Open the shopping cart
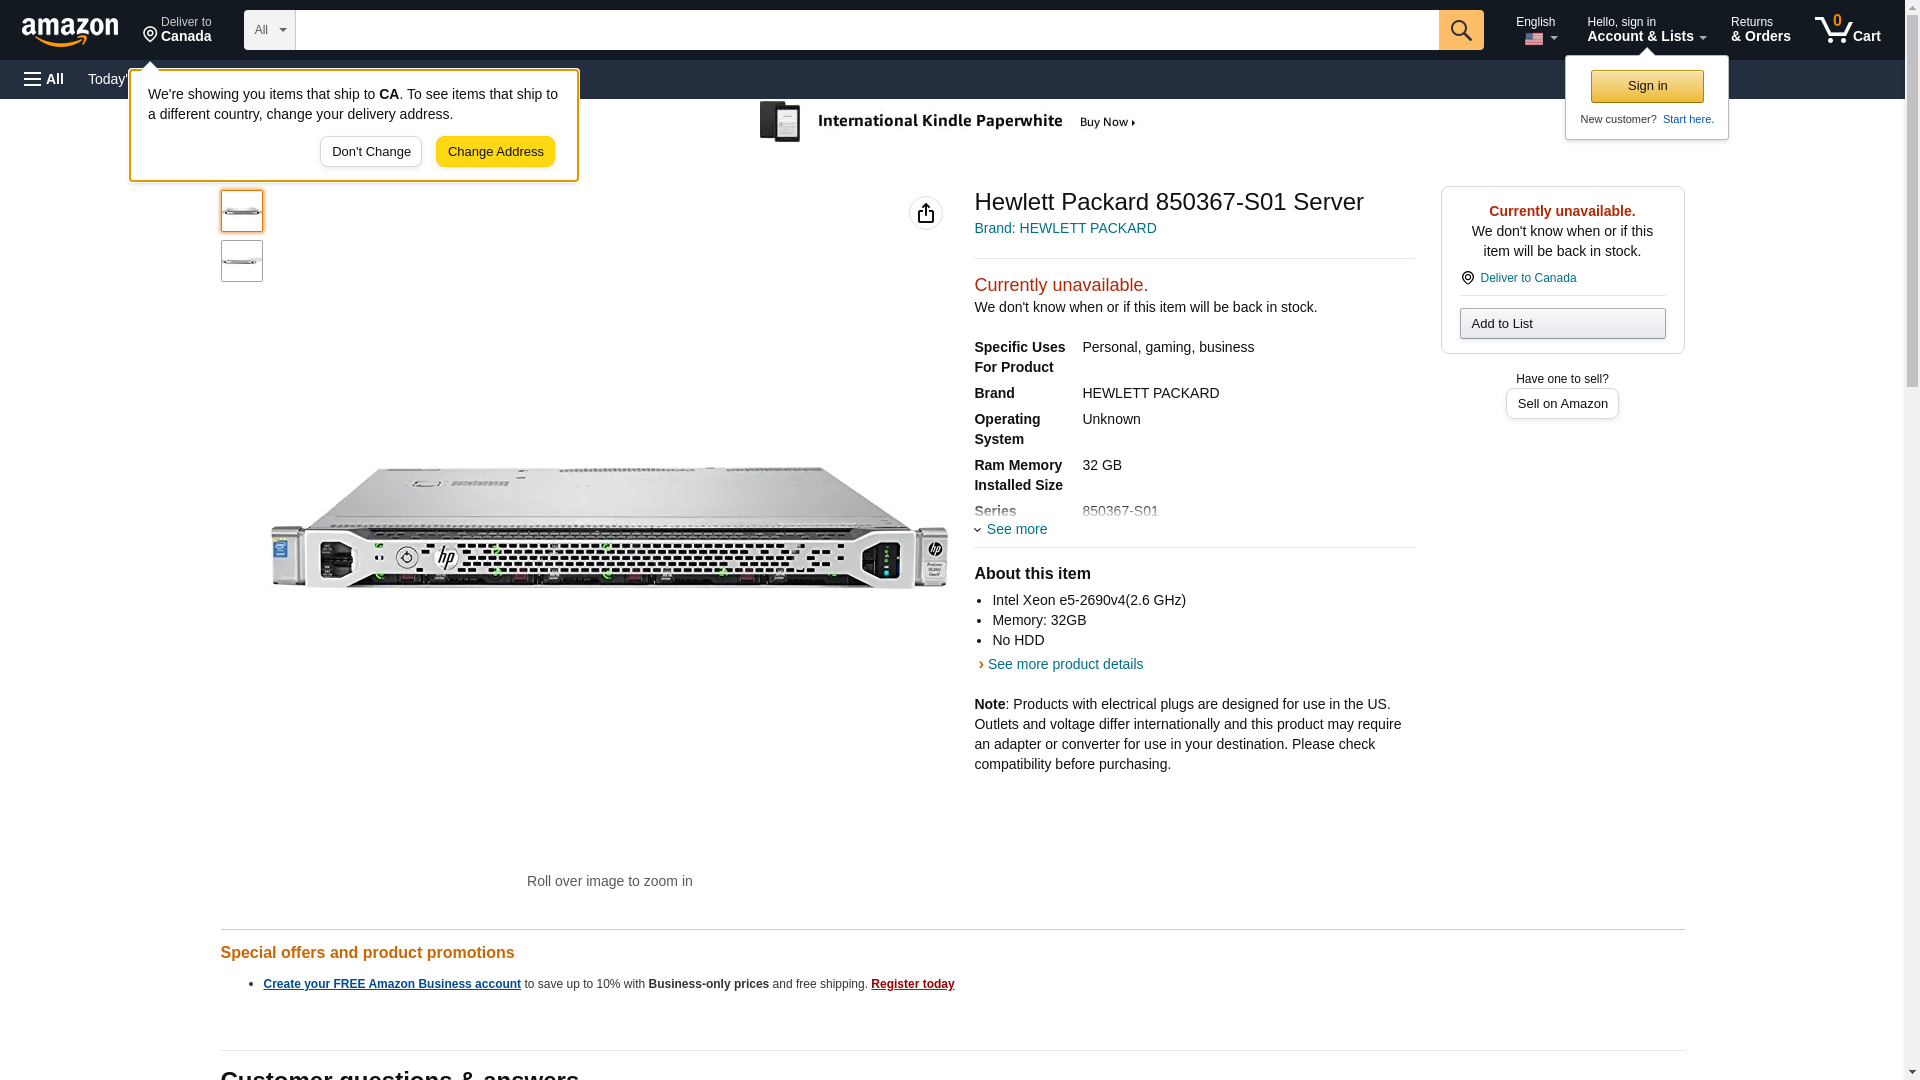 point(1847,30)
